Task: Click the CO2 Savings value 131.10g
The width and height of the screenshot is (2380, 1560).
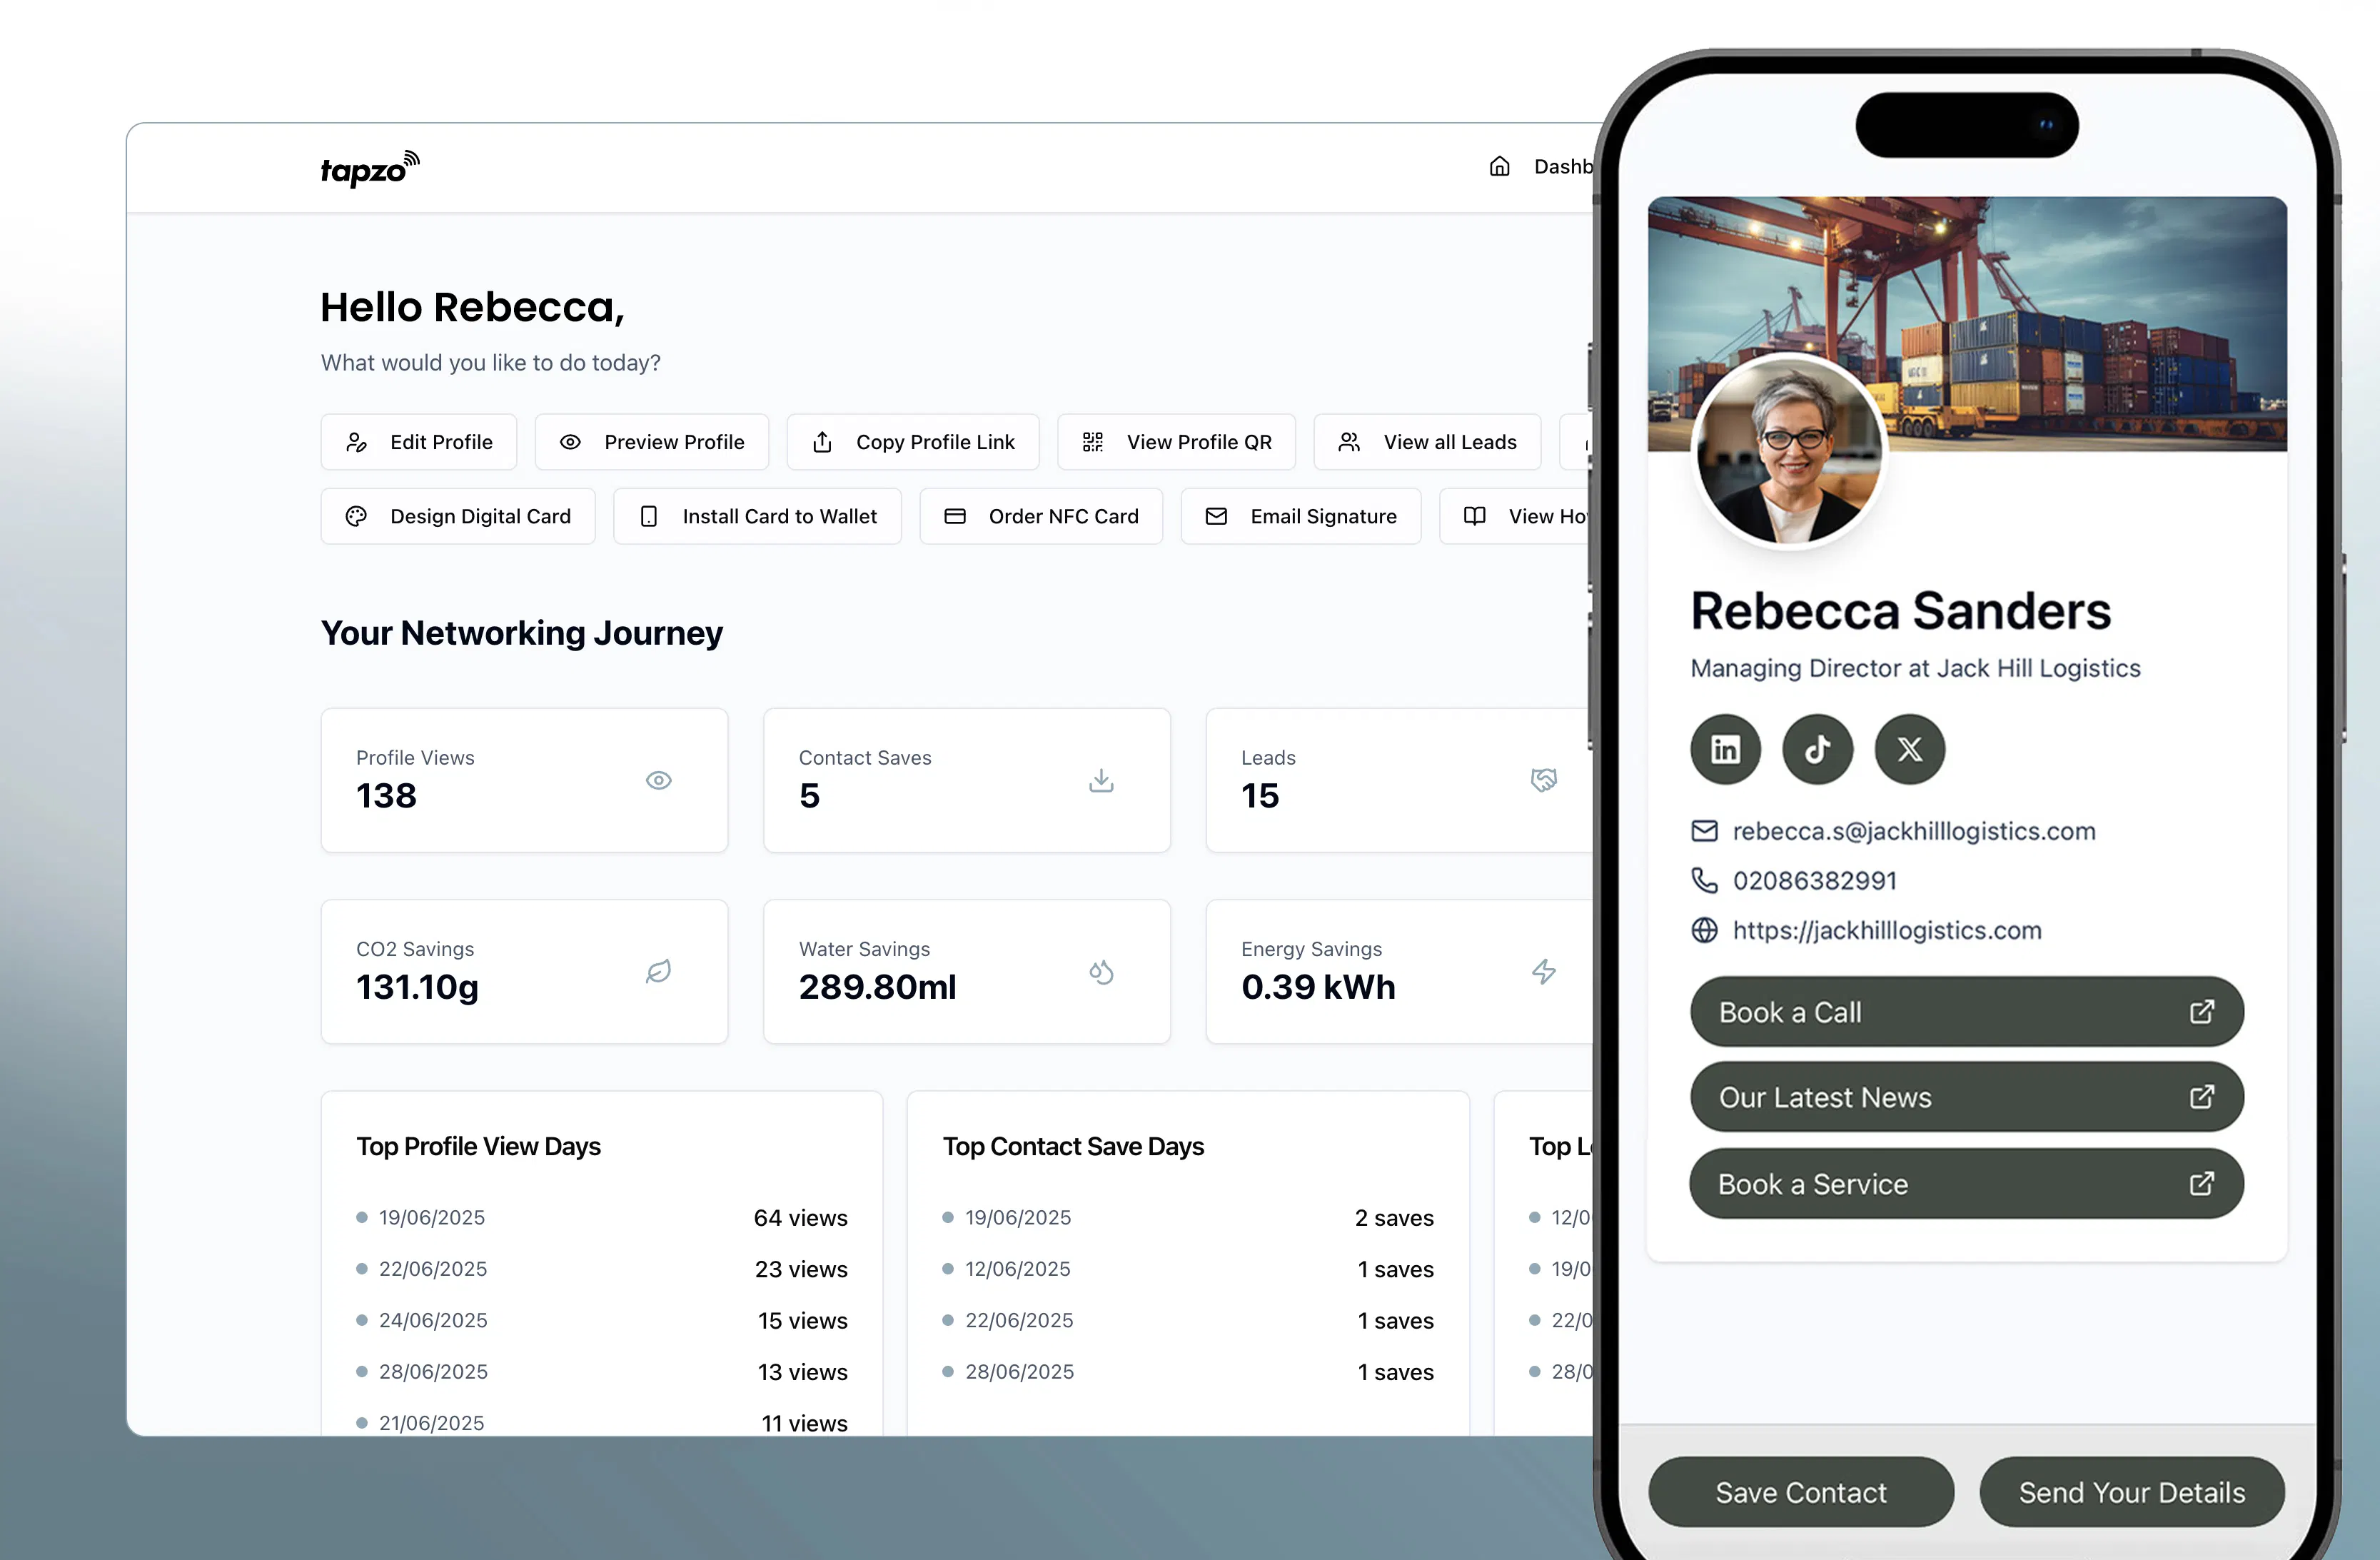Action: tap(417, 988)
